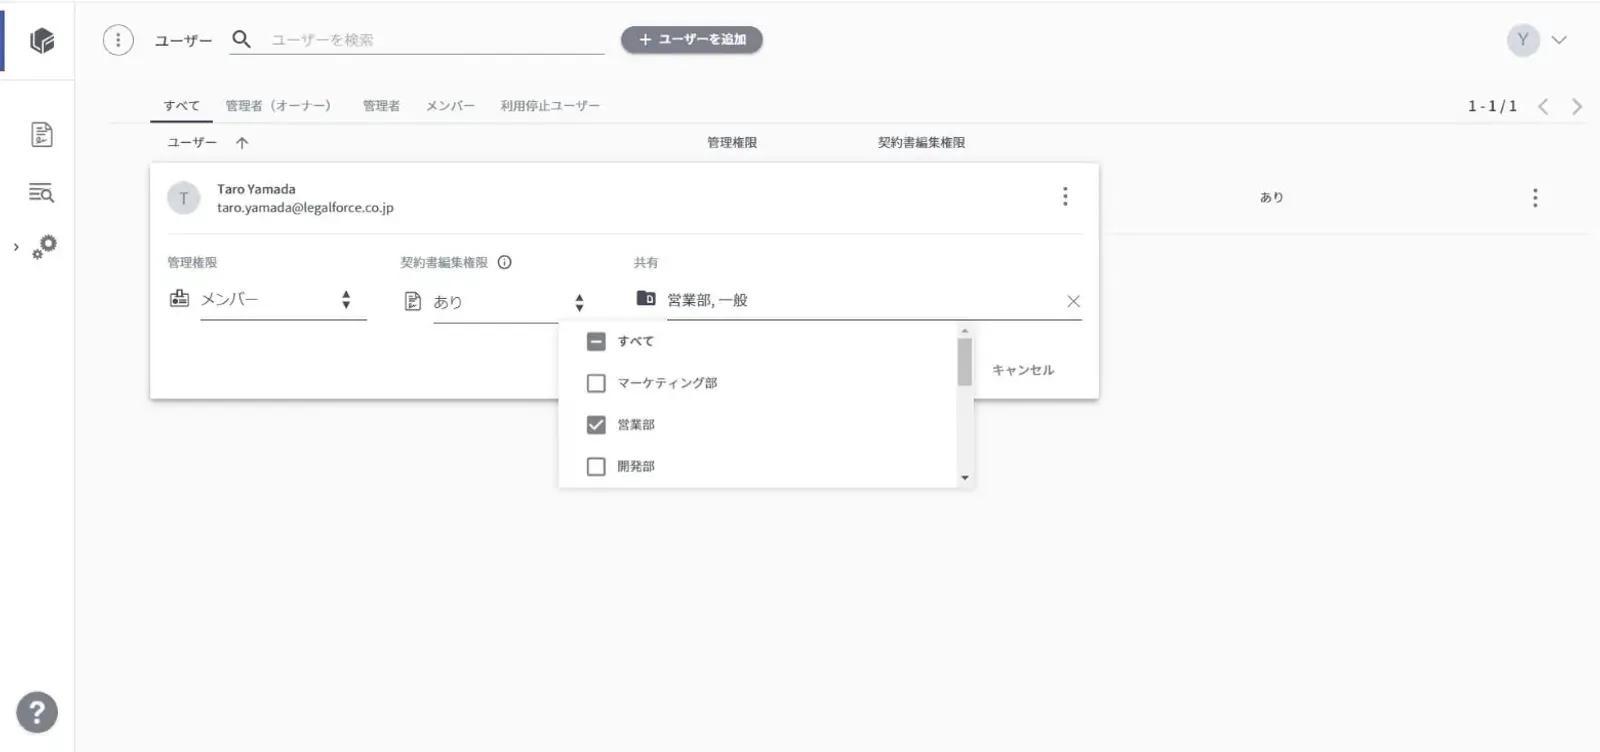
Task: Open the settings gears sidebar icon
Action: [x=44, y=246]
